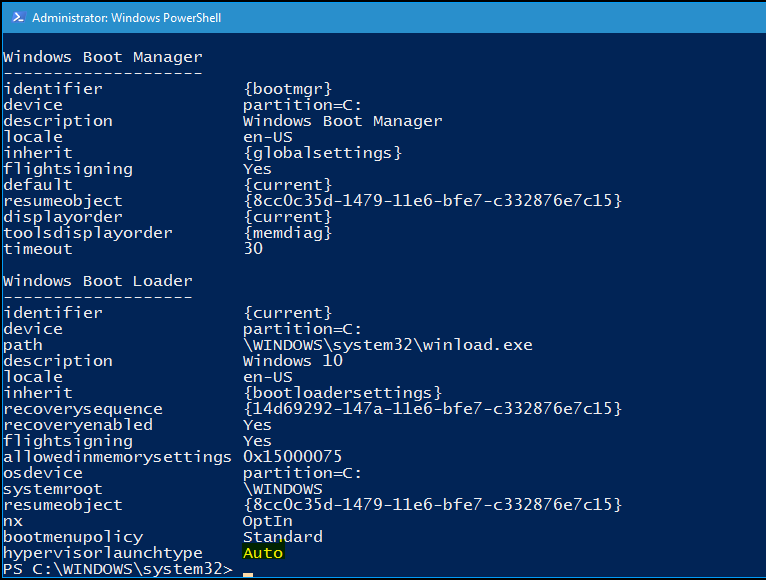Click the PowerShell icon in the title bar
This screenshot has height=580, width=766.
(17, 17)
